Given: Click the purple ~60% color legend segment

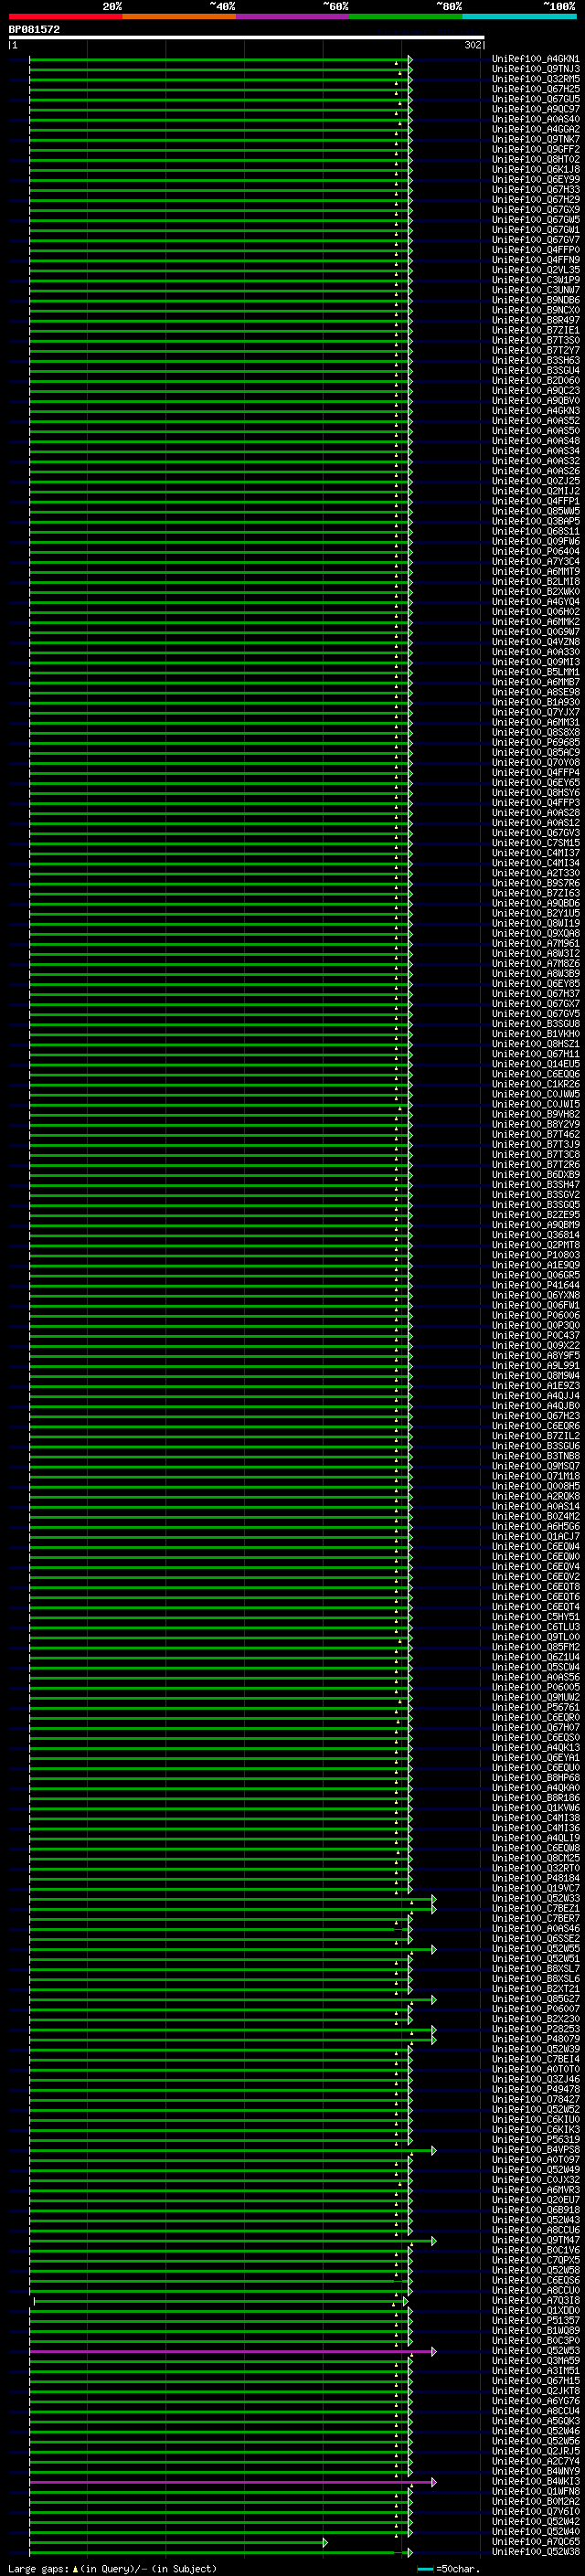Looking at the screenshot, I should coord(293,16).
